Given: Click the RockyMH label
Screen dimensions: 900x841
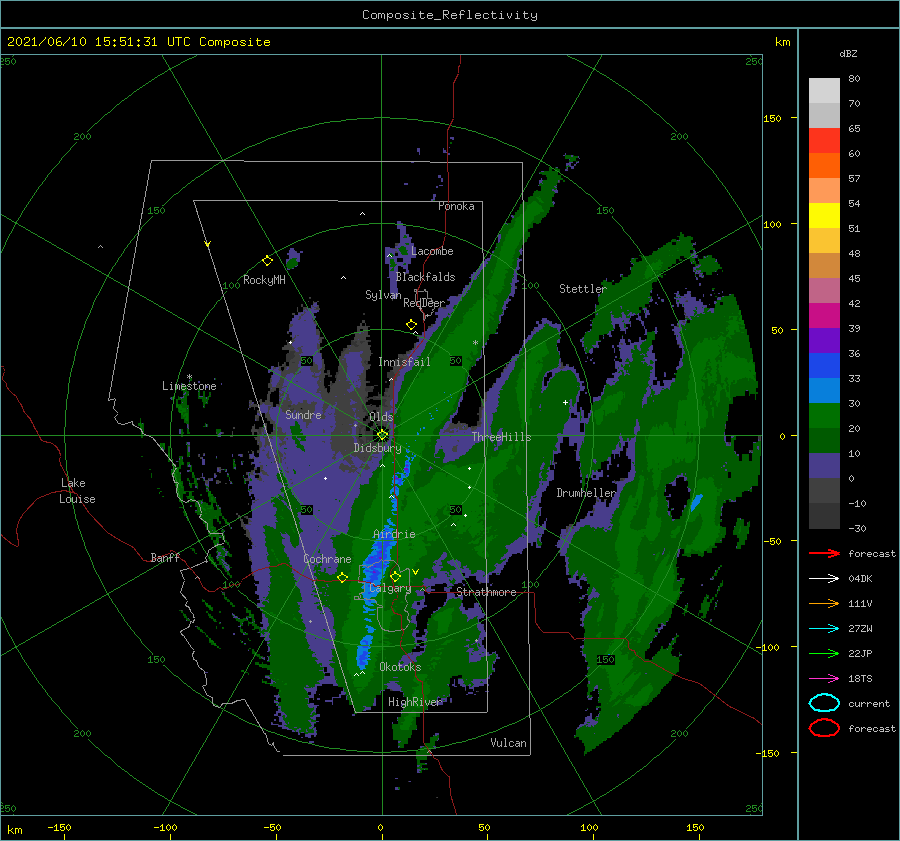Looking at the screenshot, I should (264, 280).
